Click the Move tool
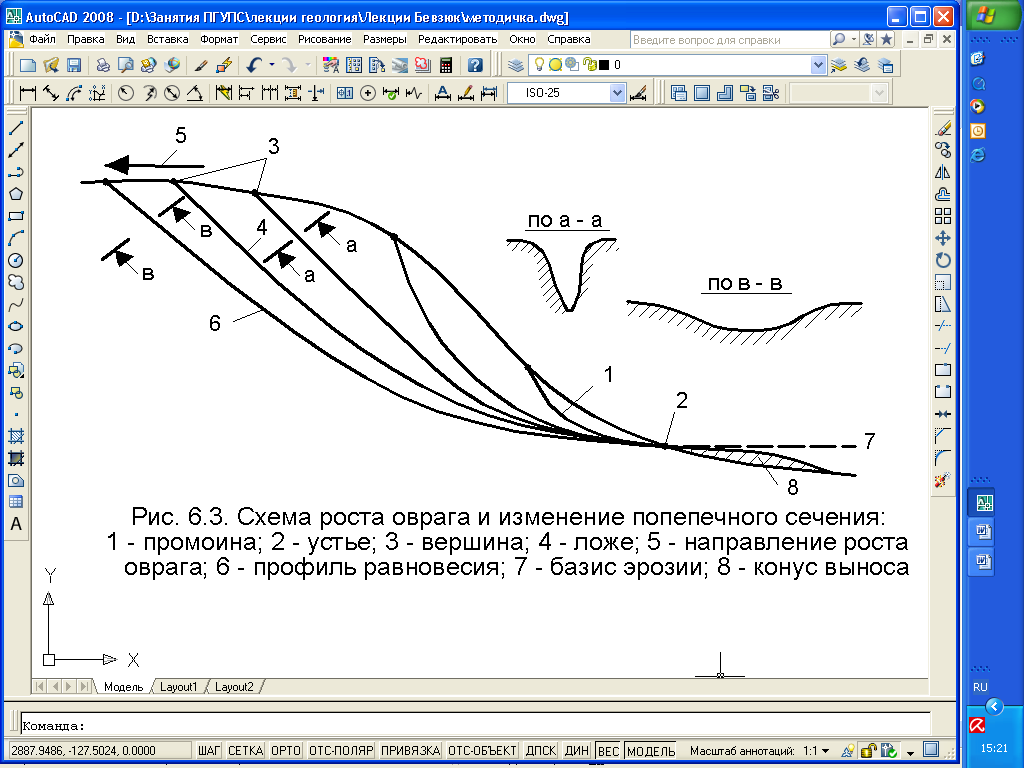Screen dimensions: 1024x768 [x=942, y=238]
